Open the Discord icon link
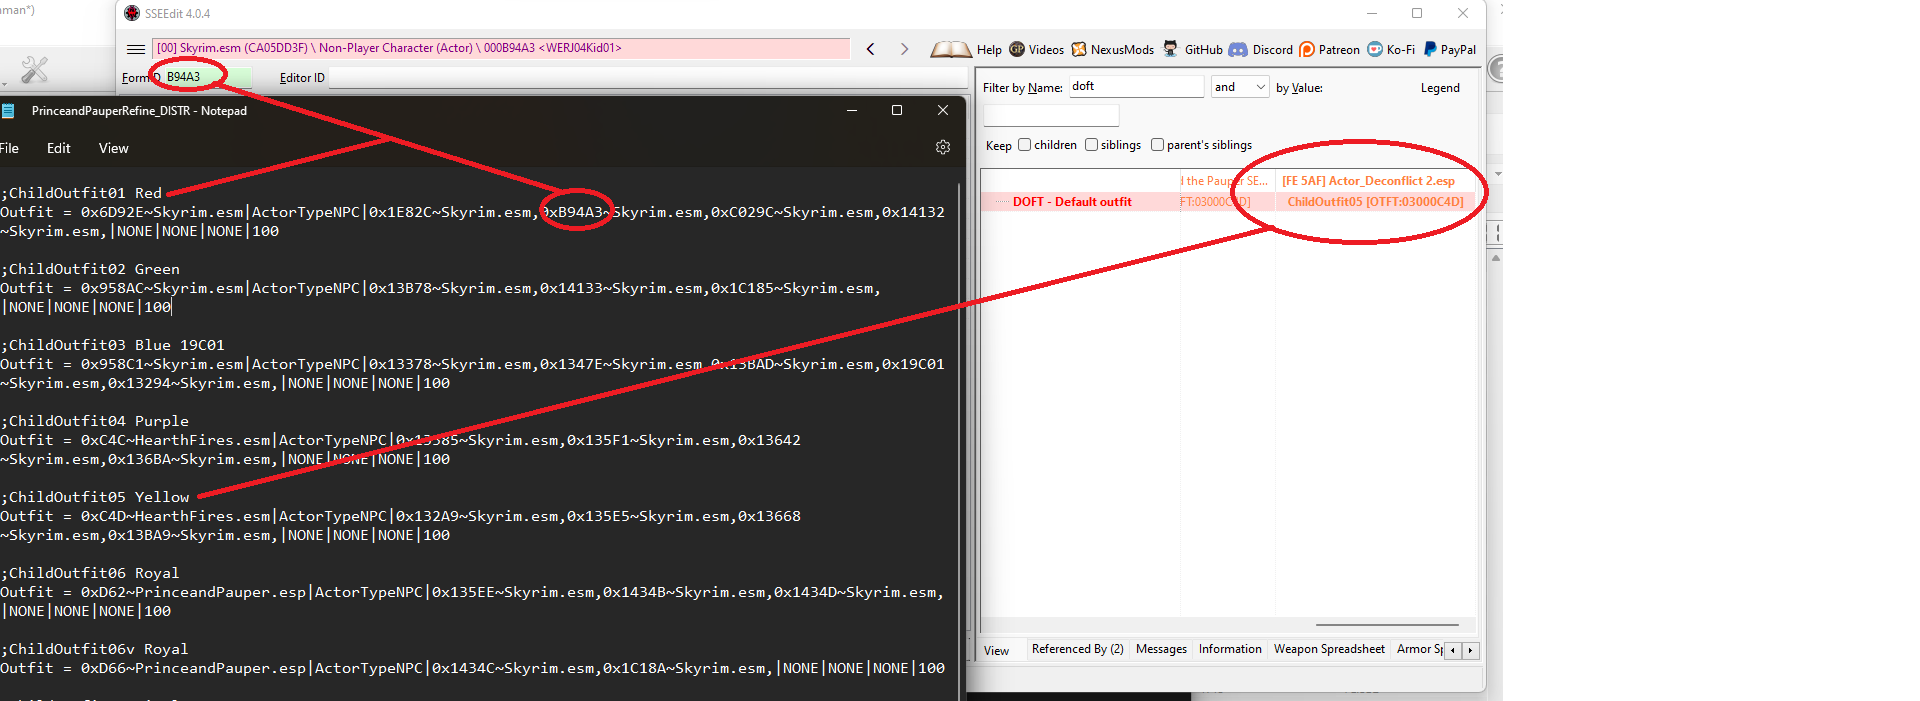The image size is (1920, 701). click(1238, 49)
